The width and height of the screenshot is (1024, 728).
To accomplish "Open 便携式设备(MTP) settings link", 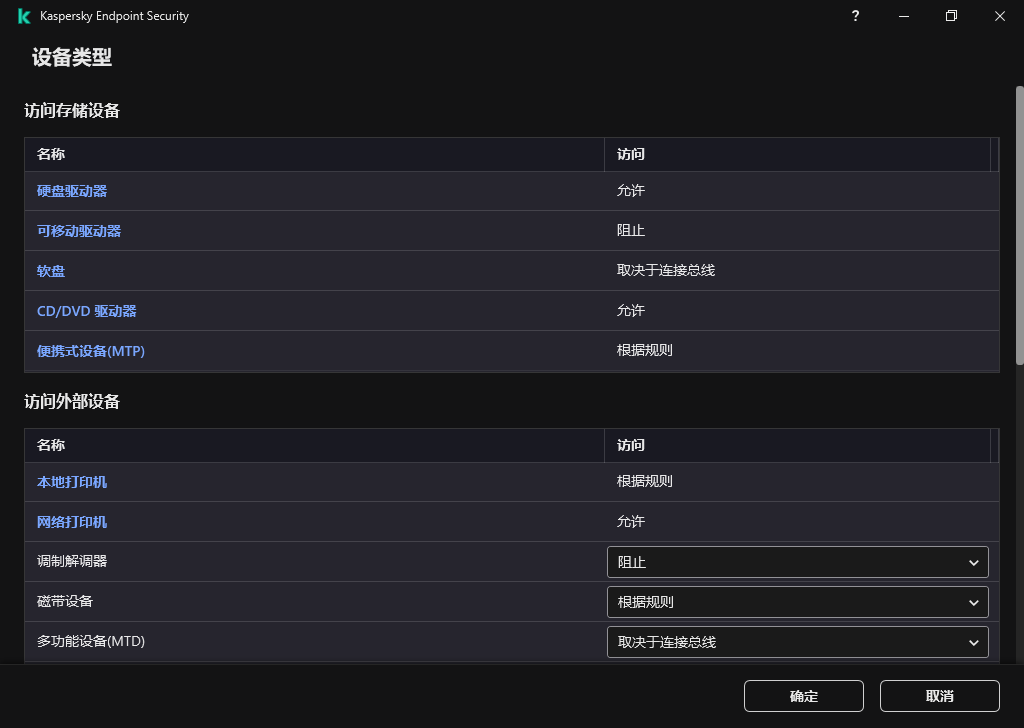I will tap(91, 351).
